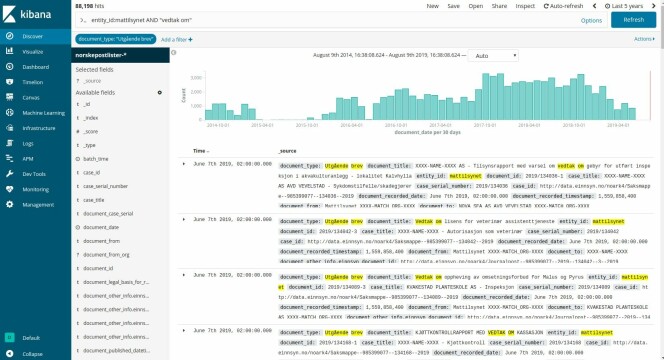
Task: Click the plus icon next to Add a filter
Action: (x=191, y=39)
